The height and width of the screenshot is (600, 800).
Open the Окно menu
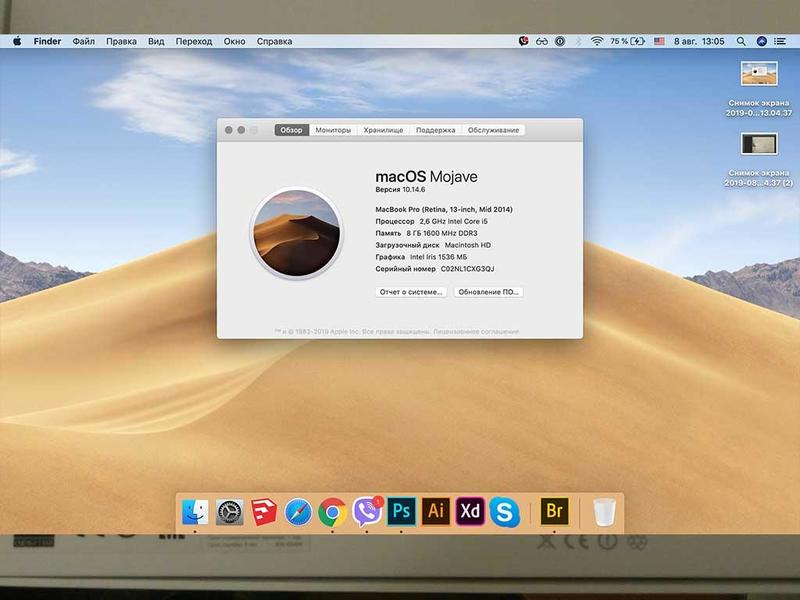[234, 41]
